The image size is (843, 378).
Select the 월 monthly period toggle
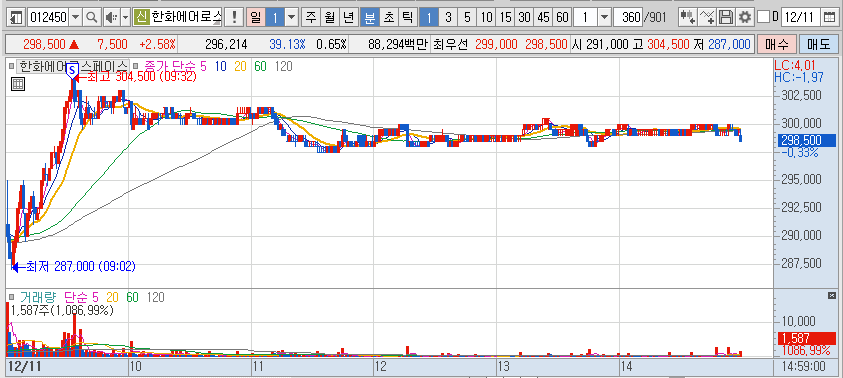tap(330, 18)
